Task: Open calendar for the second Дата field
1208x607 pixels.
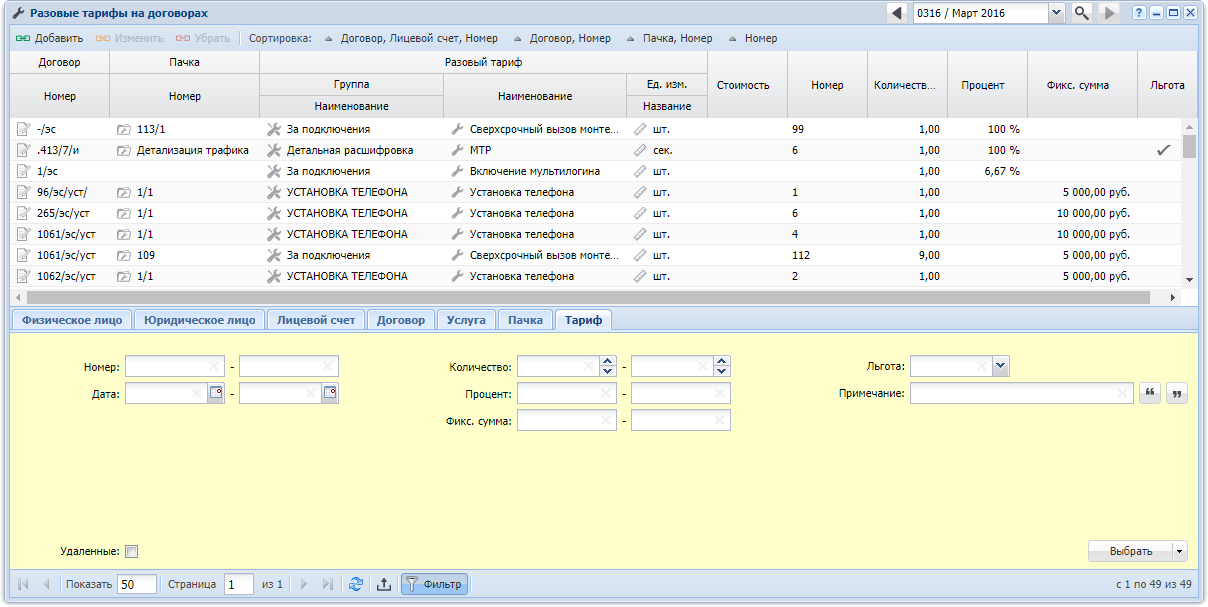Action: tap(330, 394)
